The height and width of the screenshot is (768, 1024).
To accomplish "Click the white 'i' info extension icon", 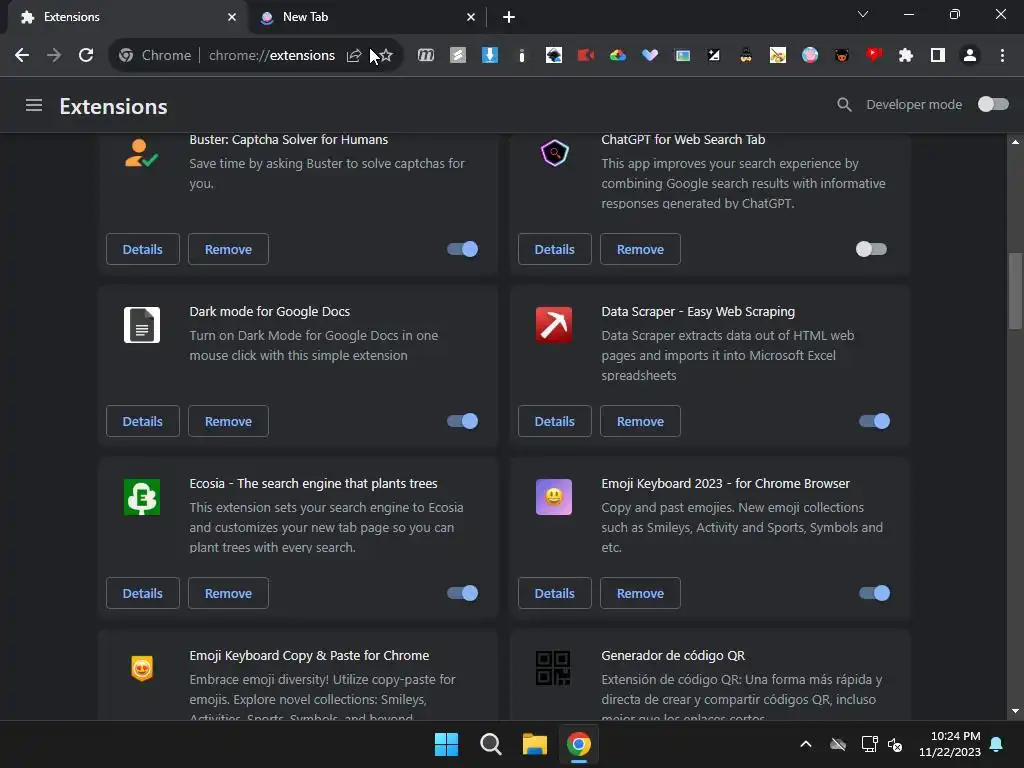I will click(x=521, y=56).
